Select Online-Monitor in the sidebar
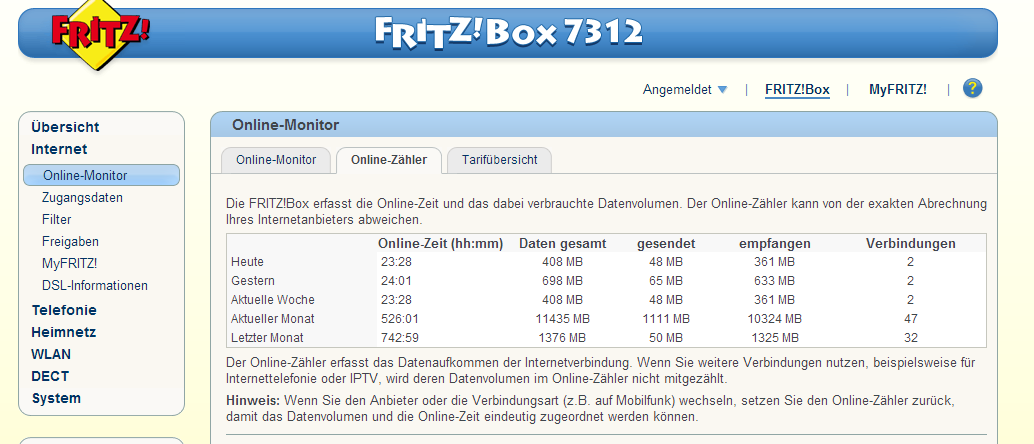Screen dimensions: 1034x444 101,175
